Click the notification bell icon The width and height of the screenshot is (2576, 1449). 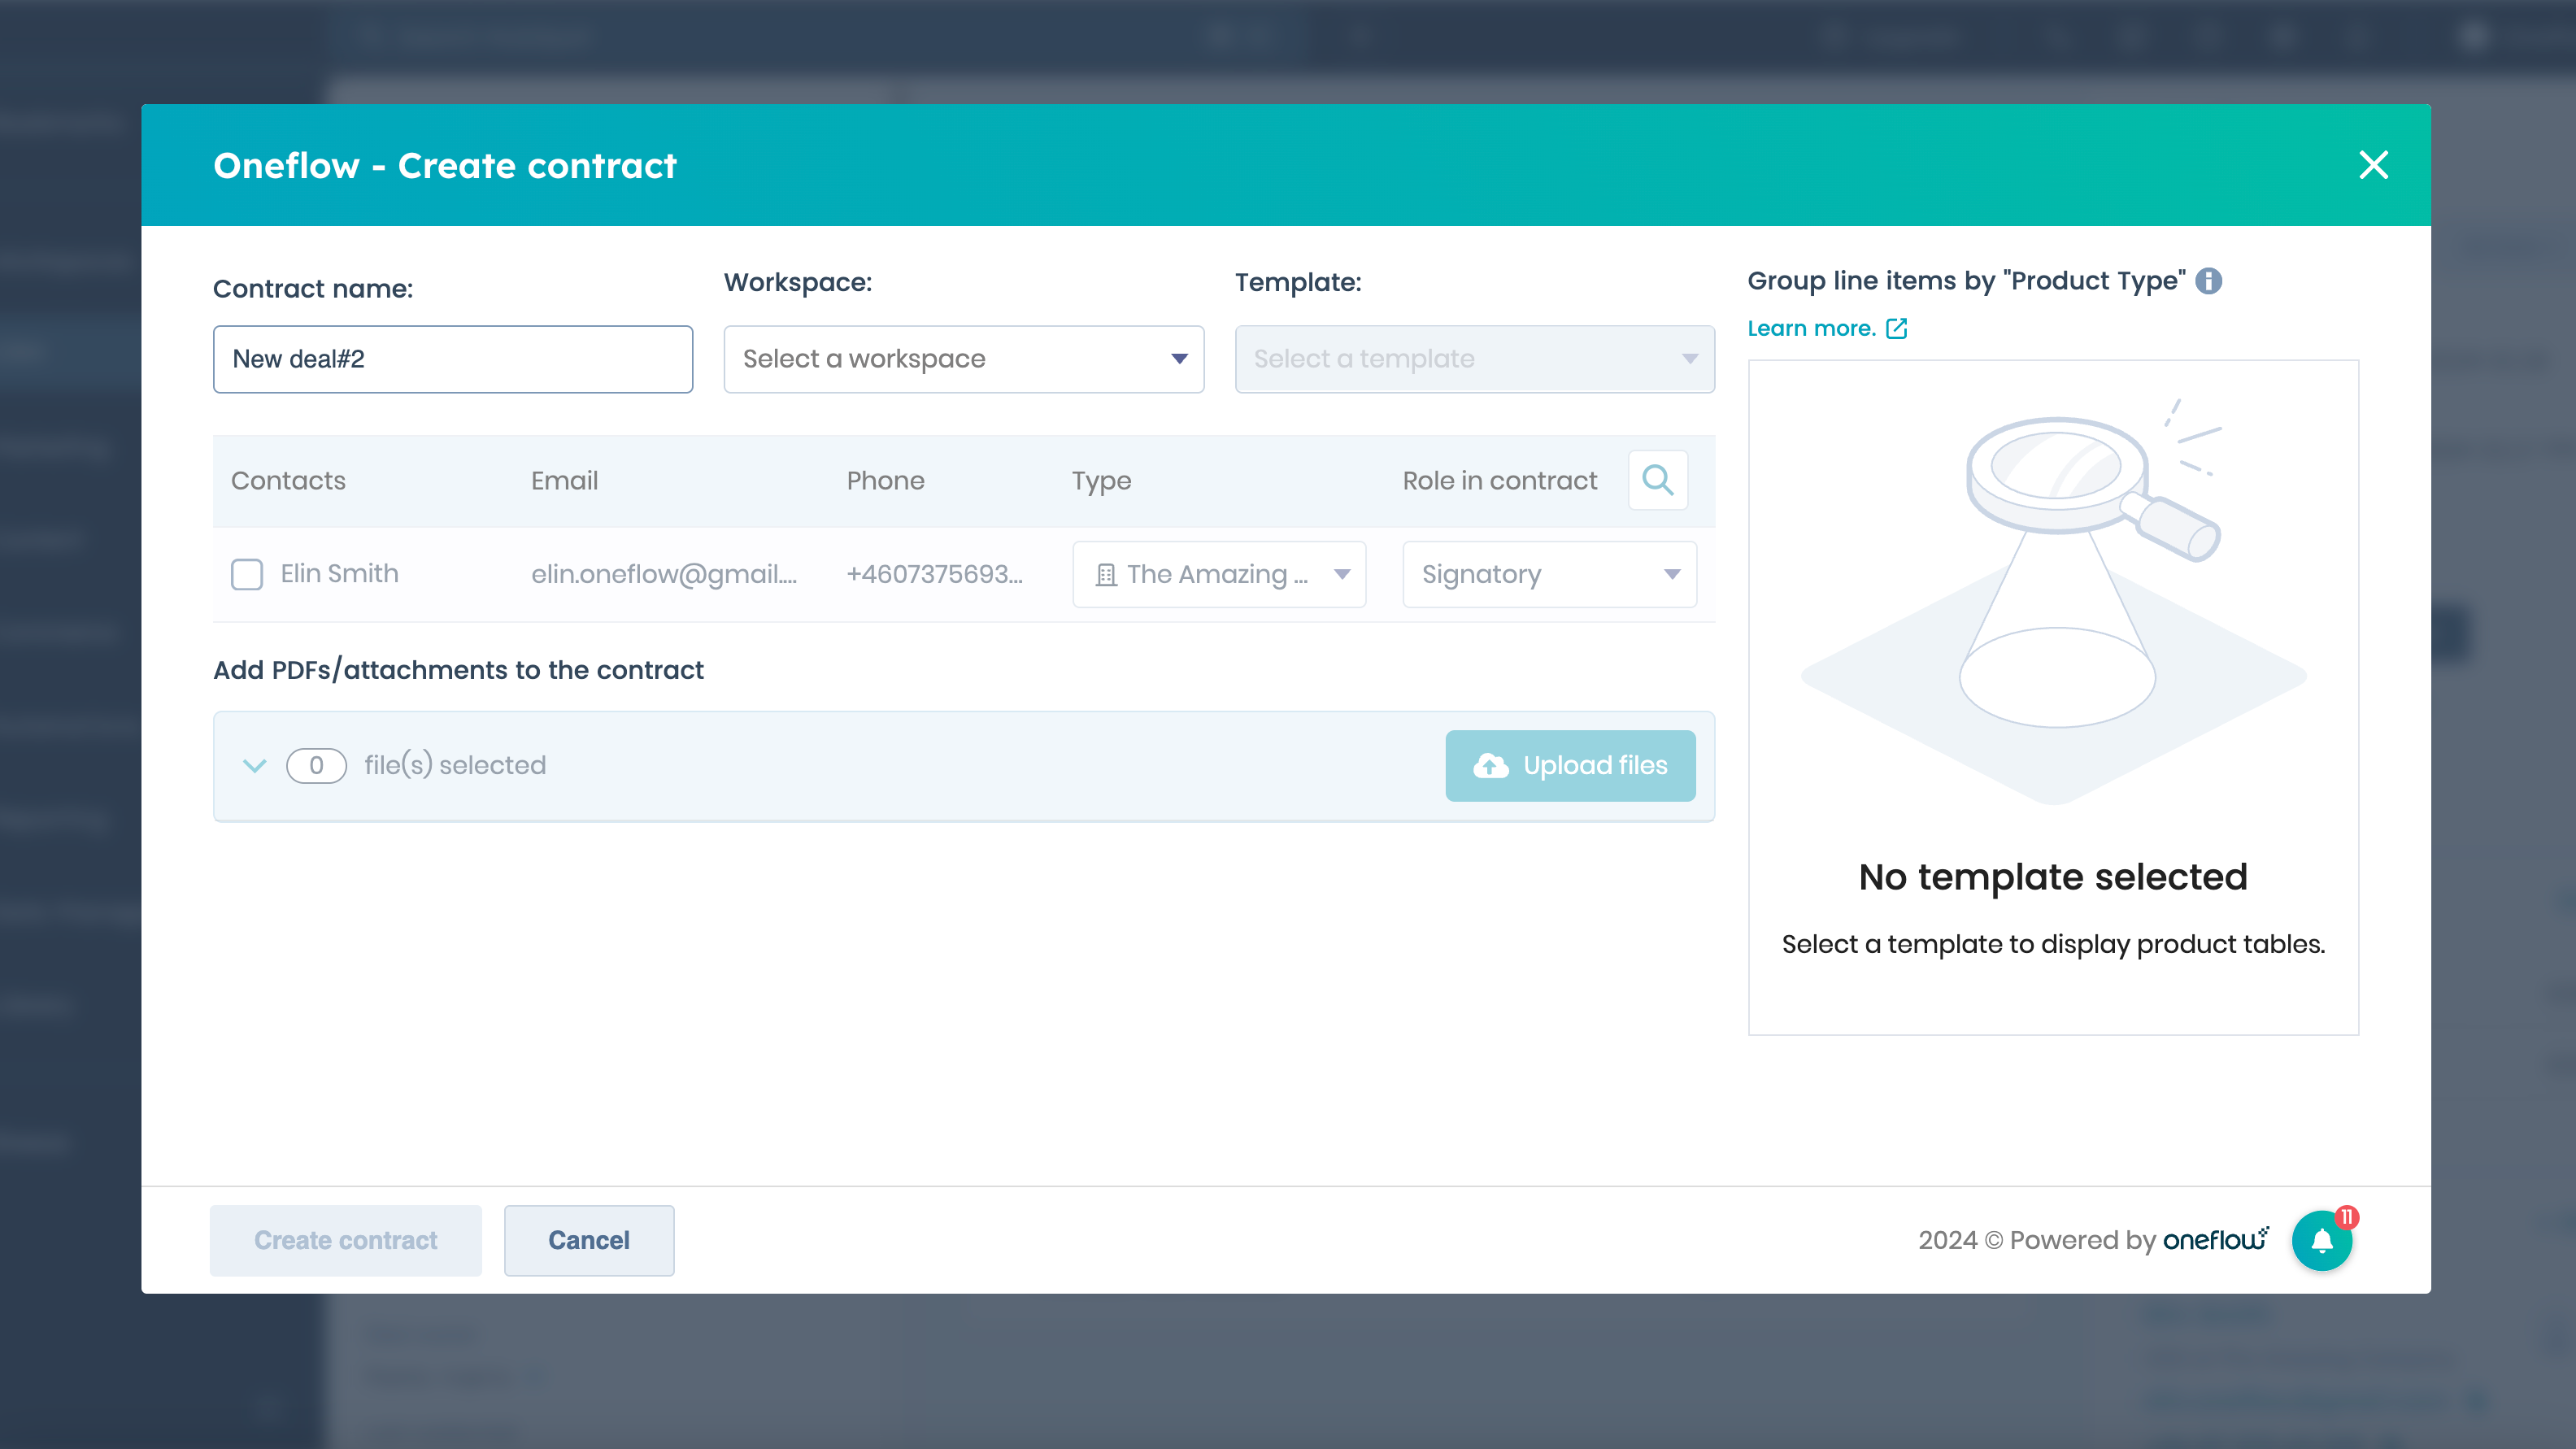pos(2321,1241)
